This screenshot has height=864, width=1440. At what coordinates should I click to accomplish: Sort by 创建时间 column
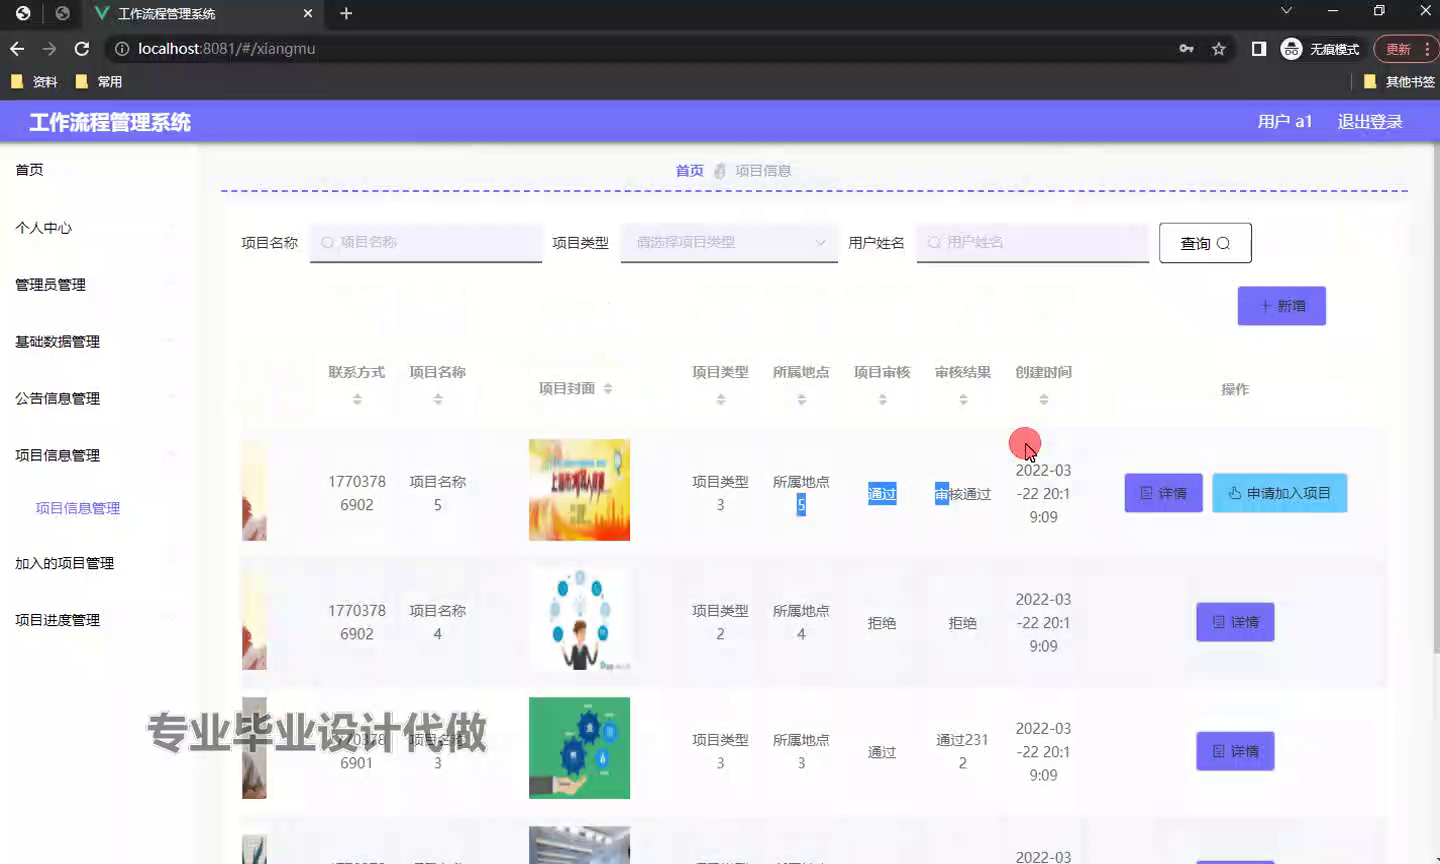click(1043, 399)
